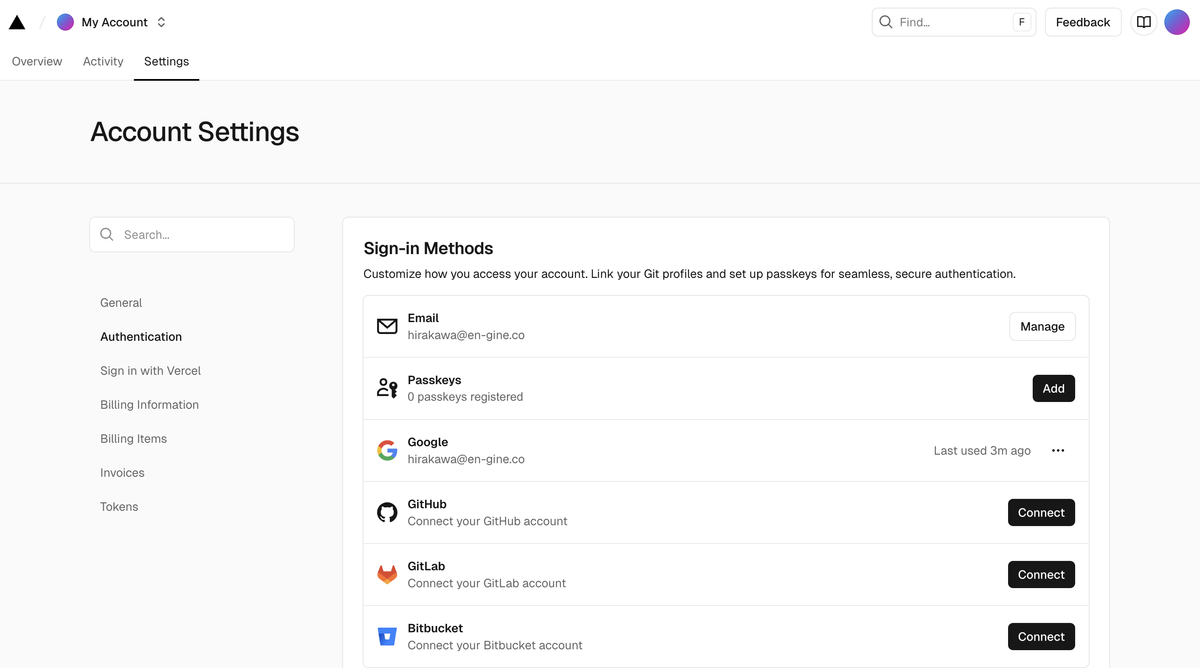Connect your GitHub account
This screenshot has width=1200, height=668.
coord(1041,513)
